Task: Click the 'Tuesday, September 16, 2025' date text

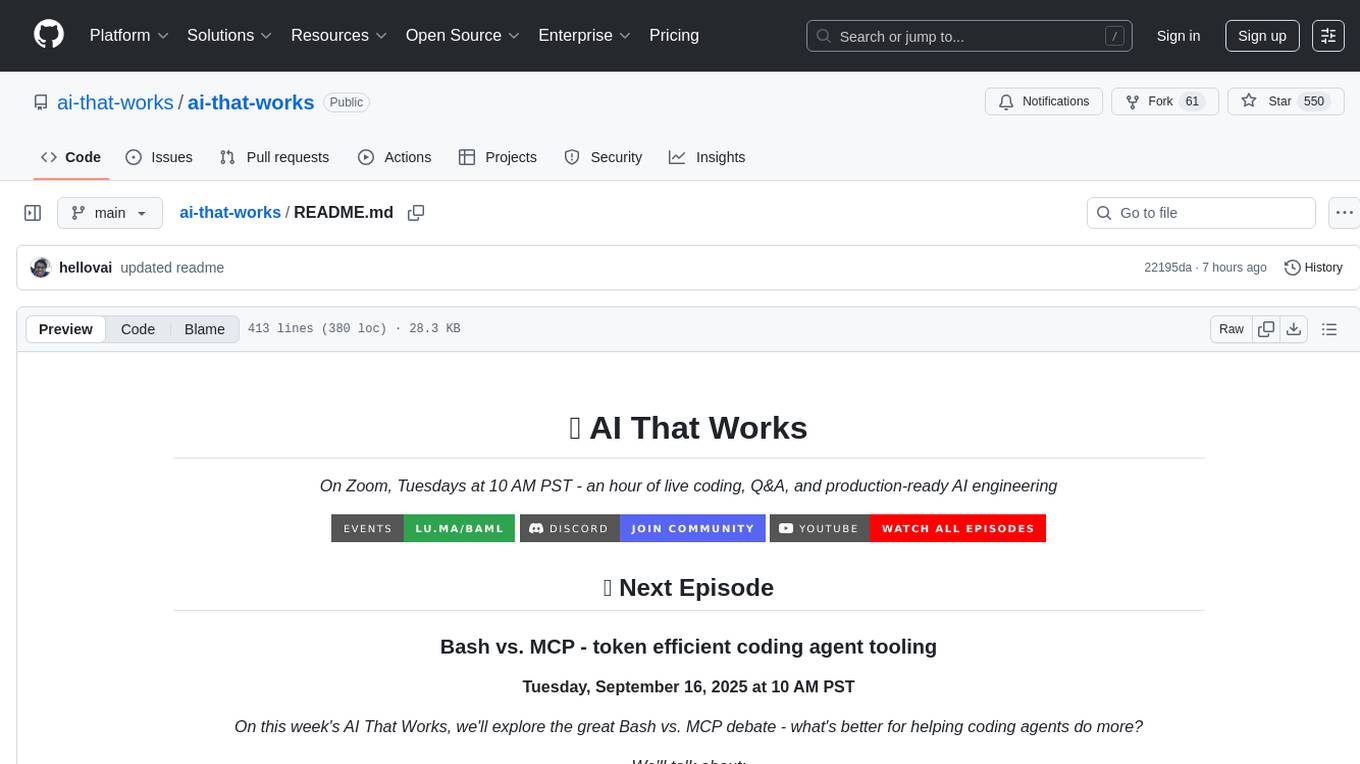Action: pyautogui.click(x=688, y=687)
